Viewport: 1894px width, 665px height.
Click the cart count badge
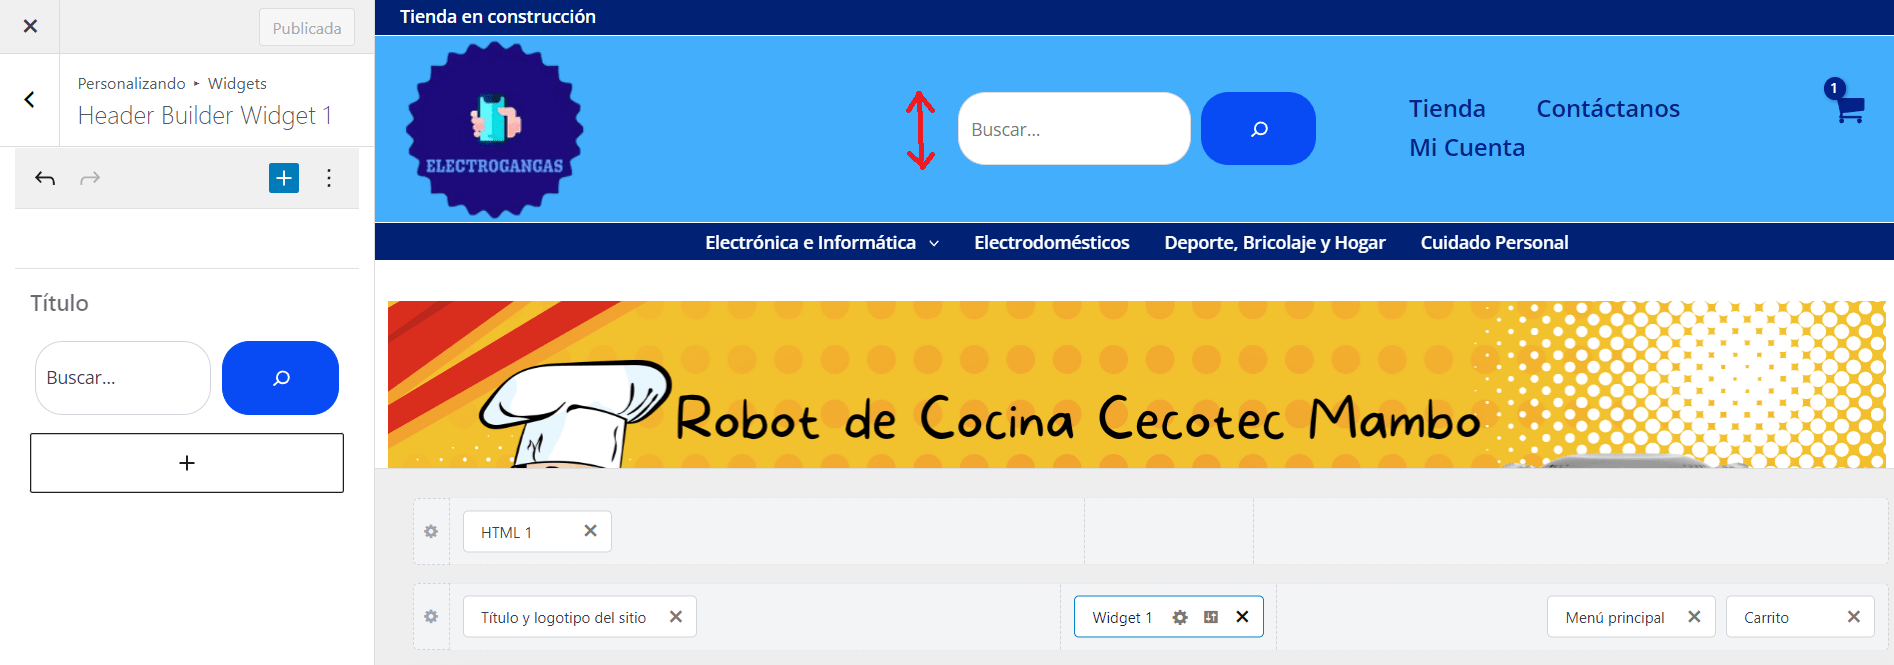[x=1834, y=88]
